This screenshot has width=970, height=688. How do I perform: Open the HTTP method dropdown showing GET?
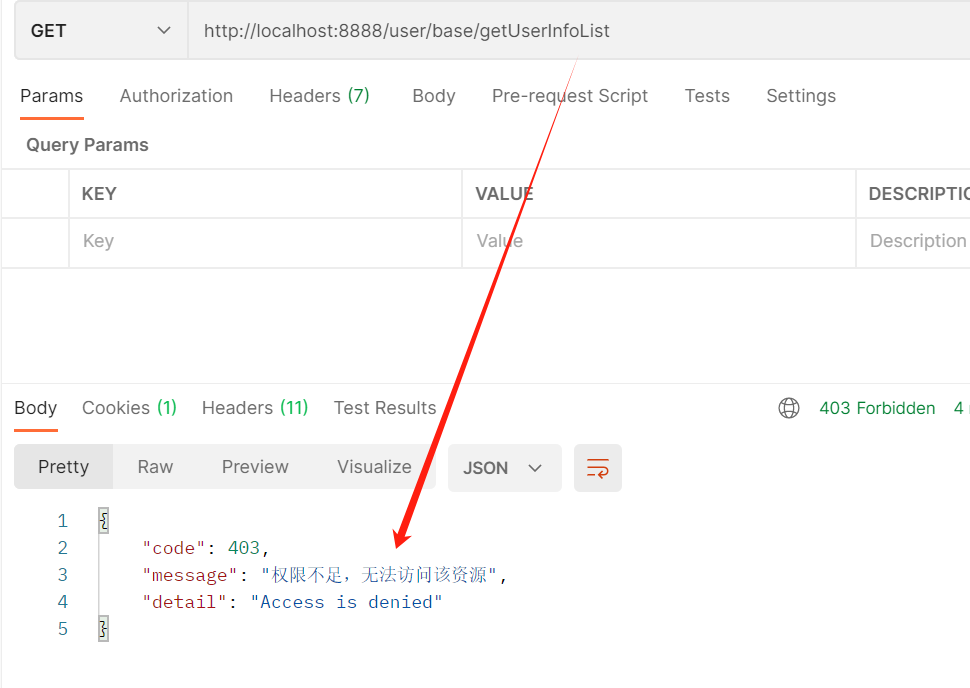100,31
